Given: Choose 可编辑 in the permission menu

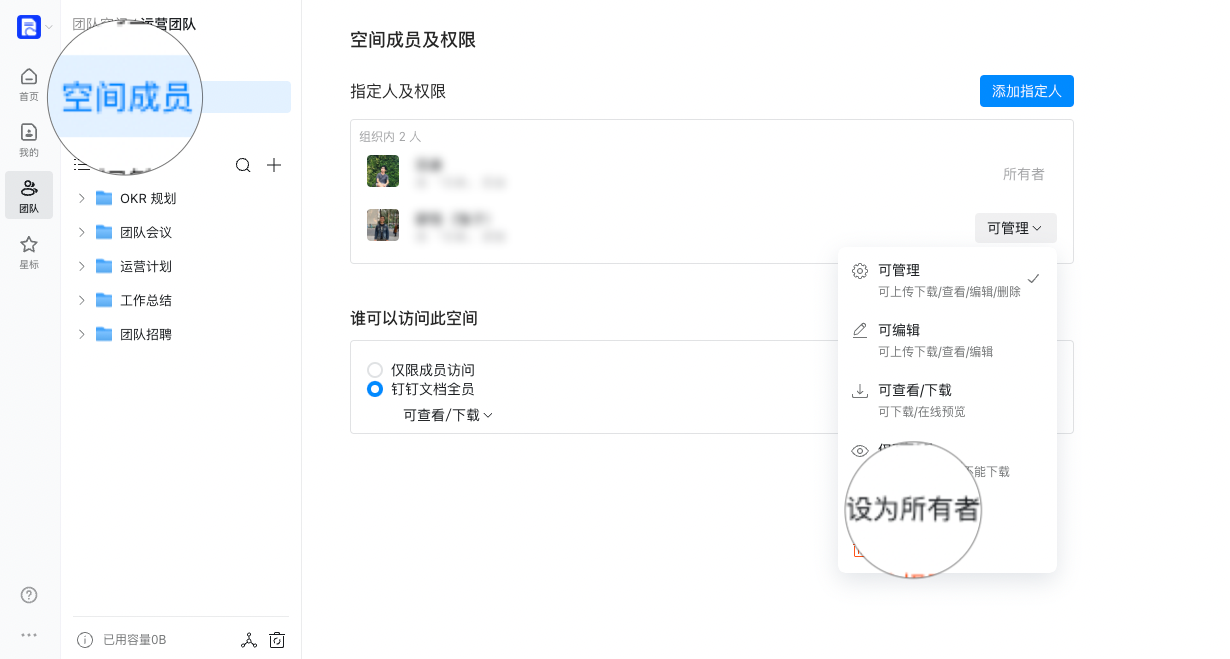Looking at the screenshot, I should [947, 340].
